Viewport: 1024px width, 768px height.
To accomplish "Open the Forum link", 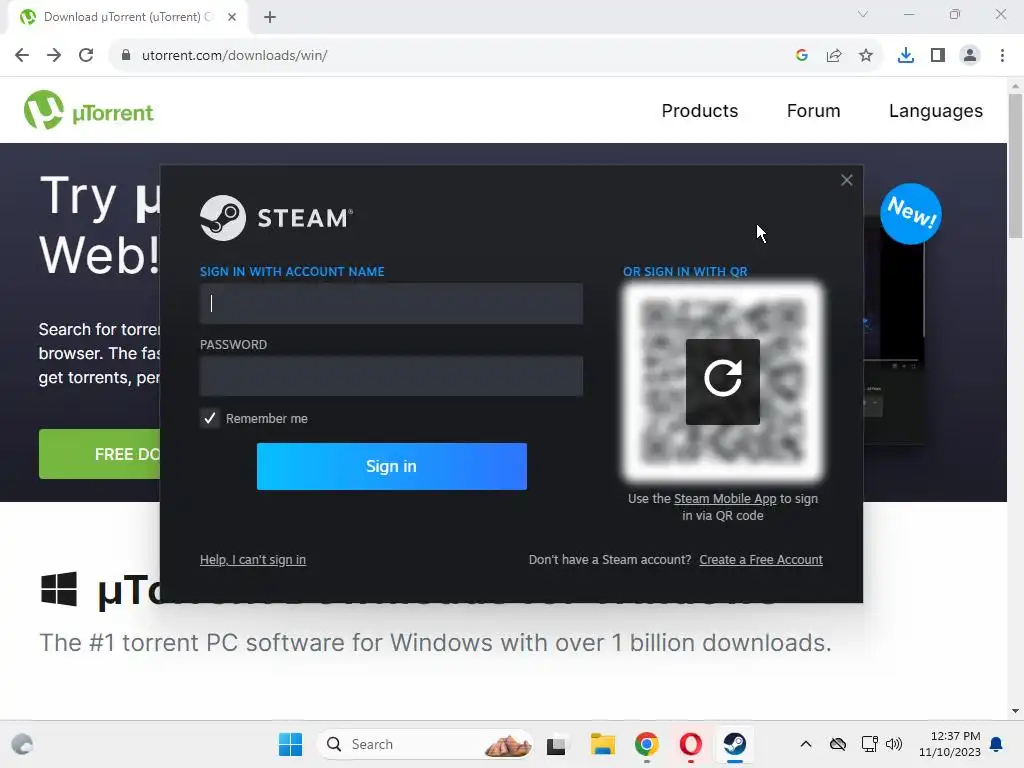I will (813, 111).
